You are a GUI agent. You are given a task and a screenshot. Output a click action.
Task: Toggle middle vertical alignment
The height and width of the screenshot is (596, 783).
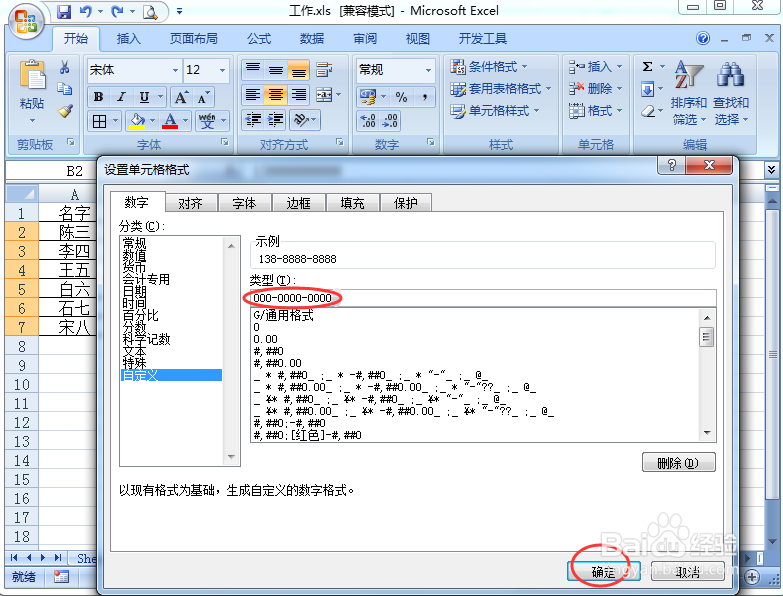(276, 69)
